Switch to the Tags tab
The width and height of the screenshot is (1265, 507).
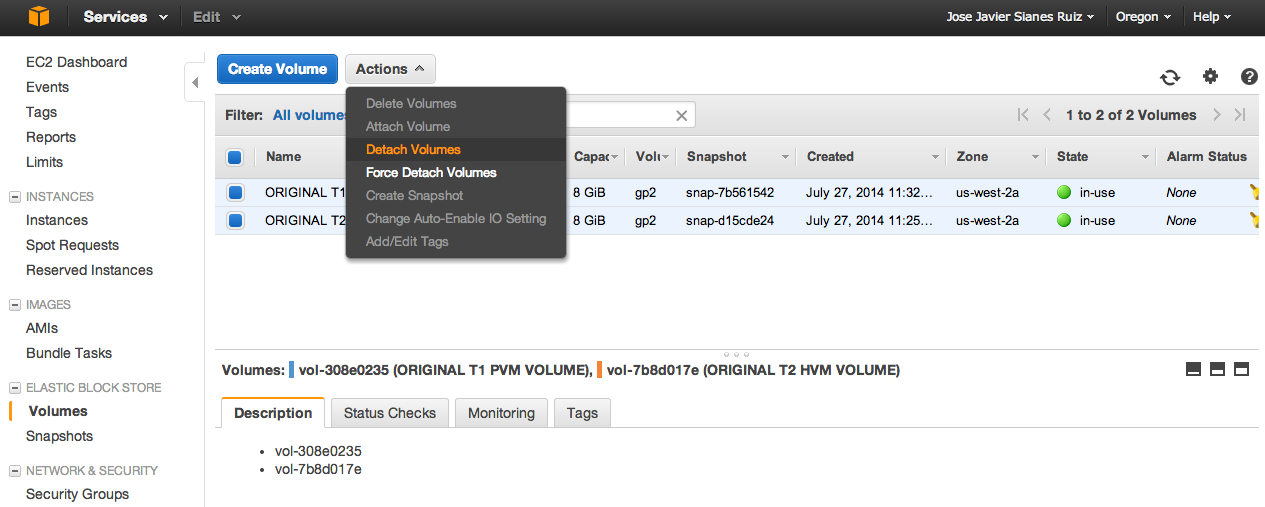[582, 413]
